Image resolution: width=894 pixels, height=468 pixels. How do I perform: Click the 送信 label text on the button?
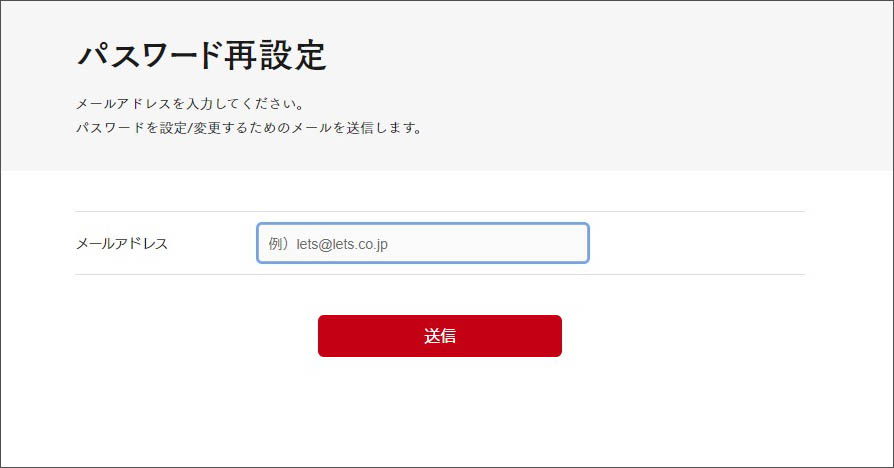[x=440, y=336]
